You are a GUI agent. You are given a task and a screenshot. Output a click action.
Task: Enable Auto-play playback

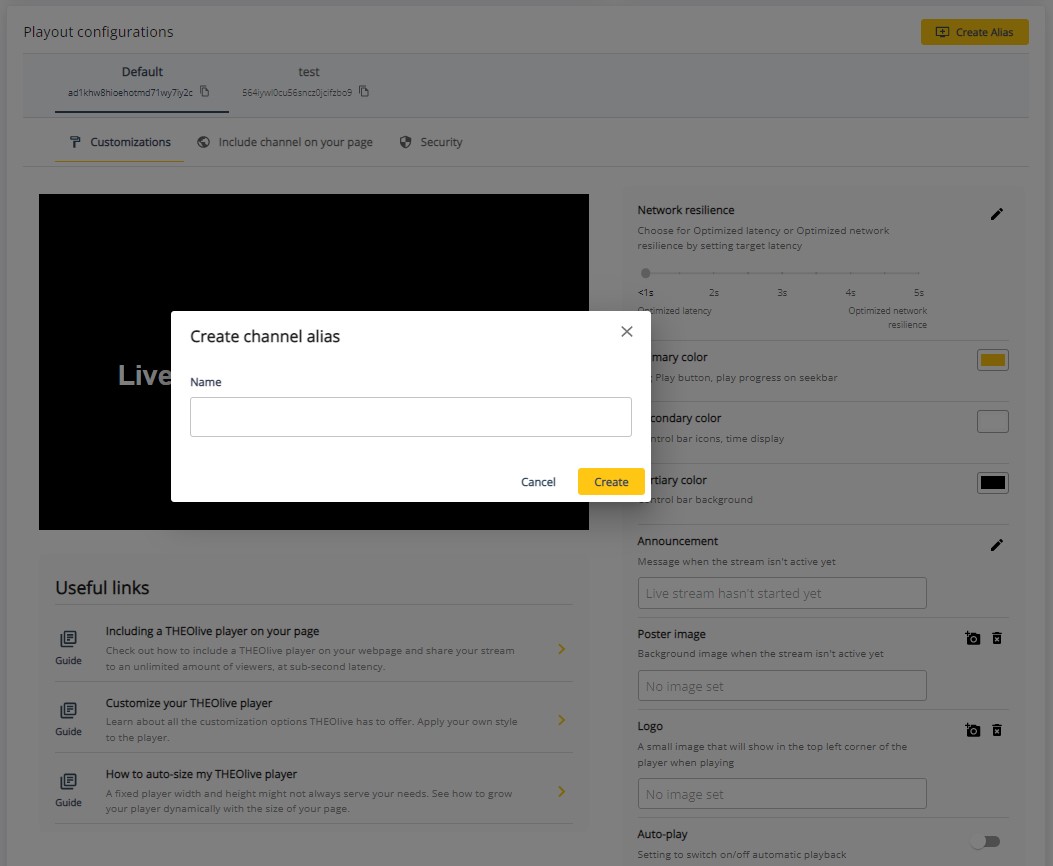tap(989, 841)
